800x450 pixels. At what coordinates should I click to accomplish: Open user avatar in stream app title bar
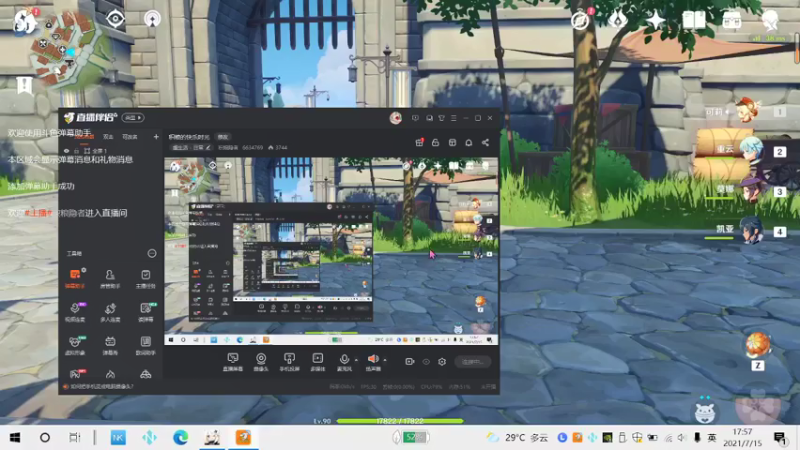click(x=395, y=118)
